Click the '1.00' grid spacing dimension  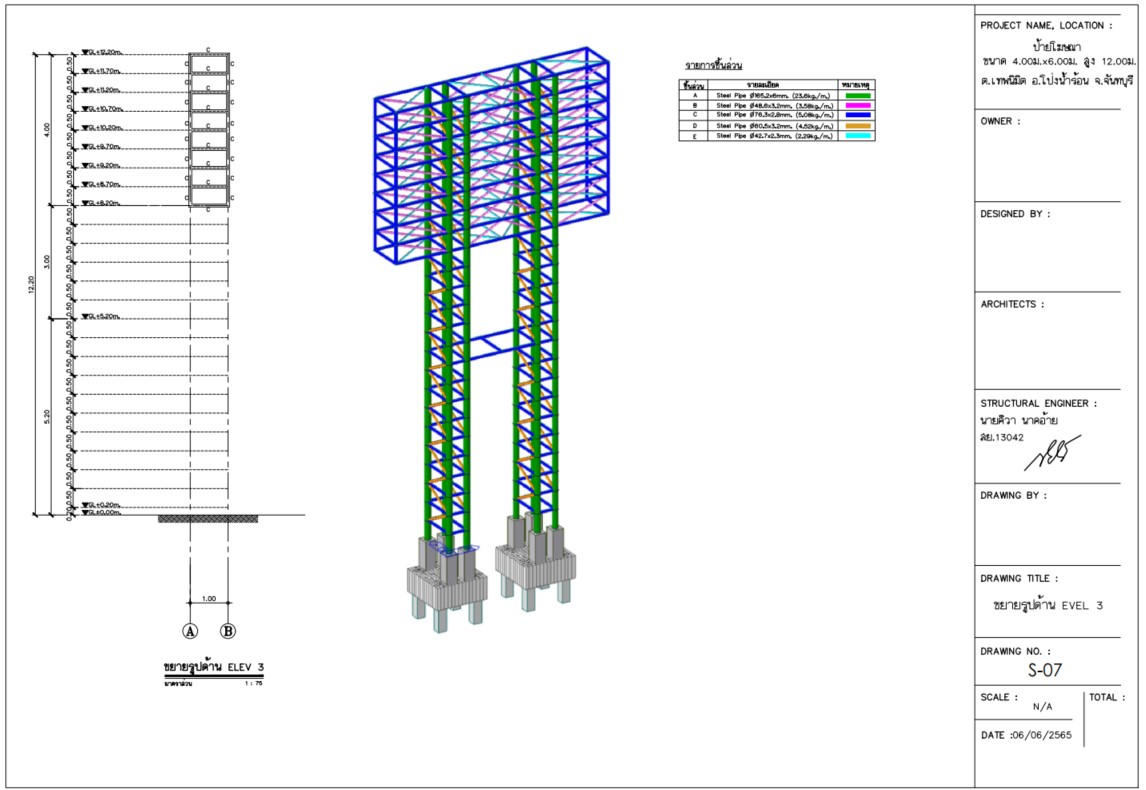pyautogui.click(x=209, y=599)
